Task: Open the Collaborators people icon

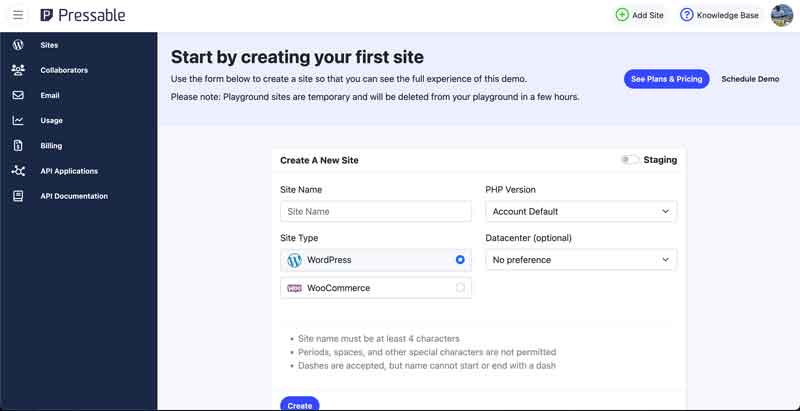Action: (x=18, y=70)
